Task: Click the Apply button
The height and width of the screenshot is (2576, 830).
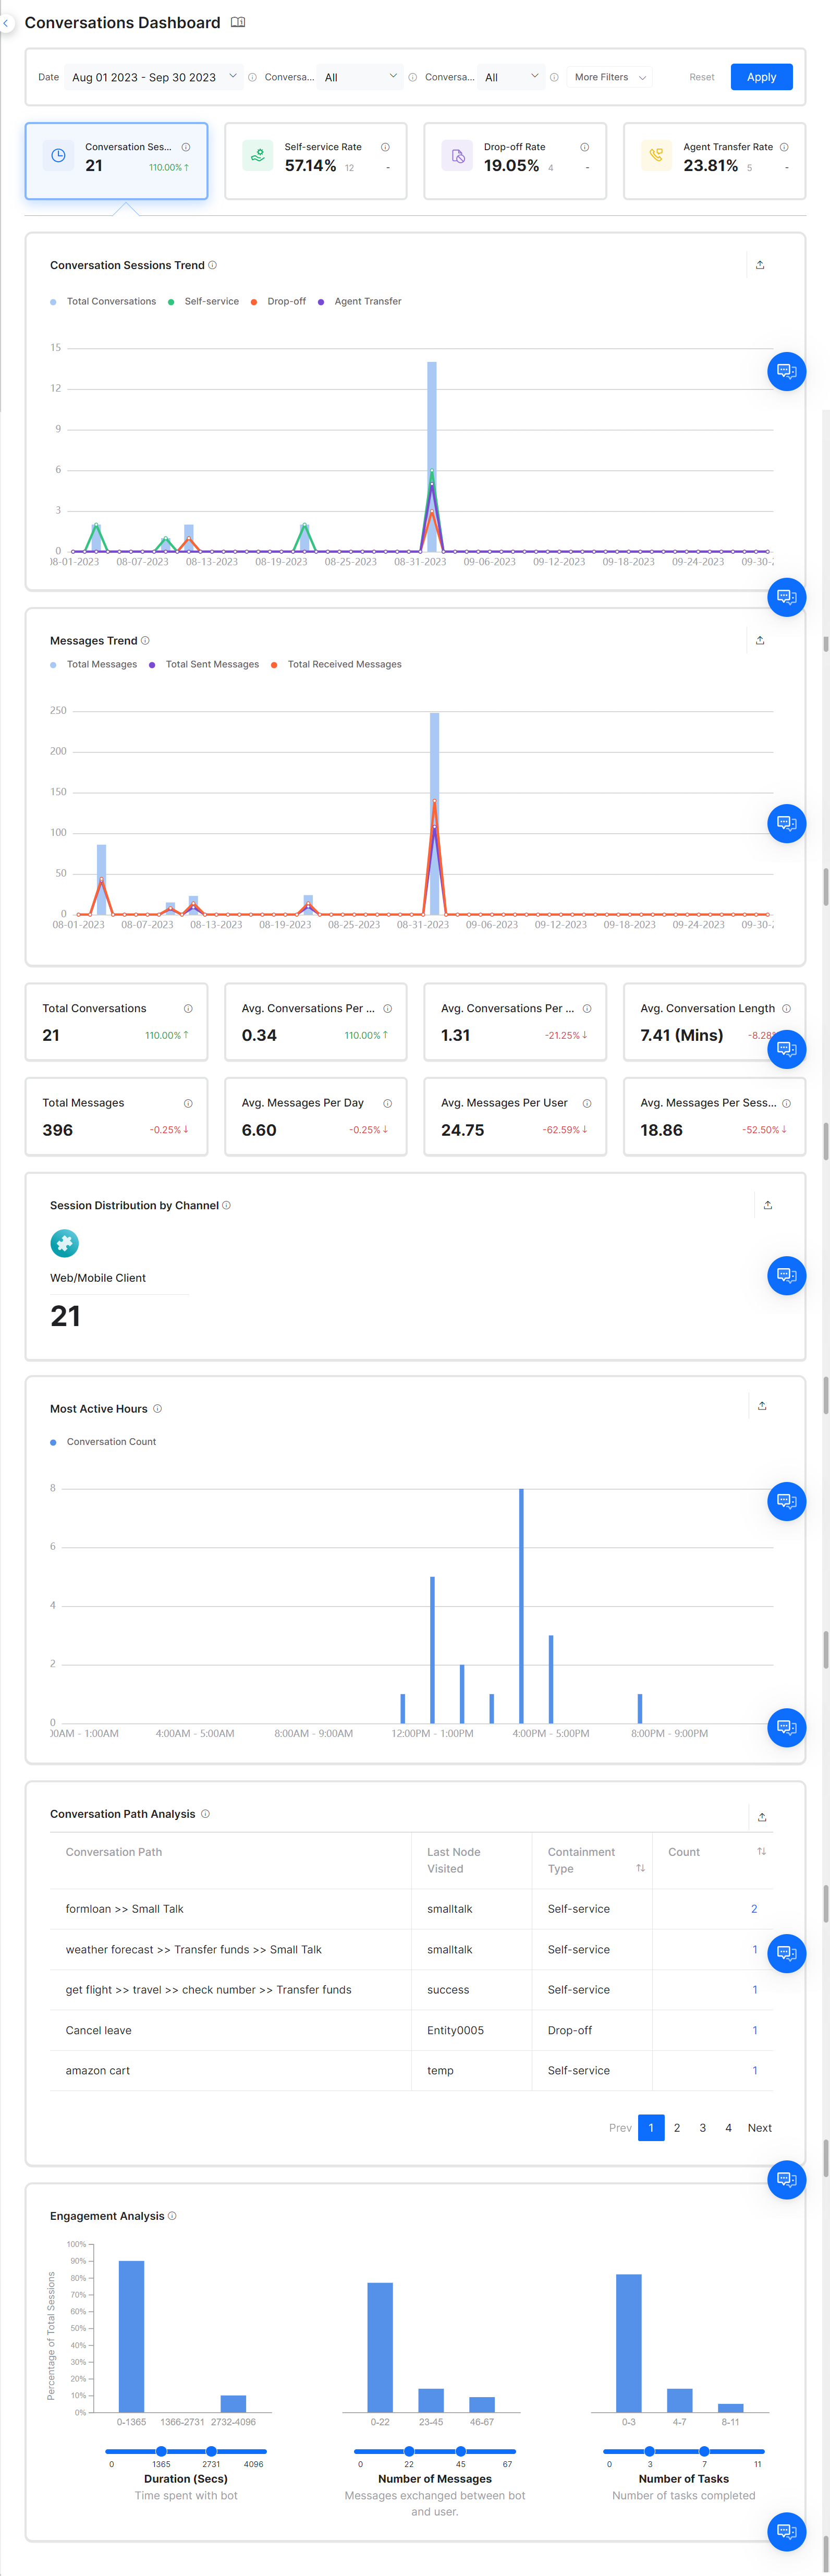Action: pyautogui.click(x=761, y=77)
